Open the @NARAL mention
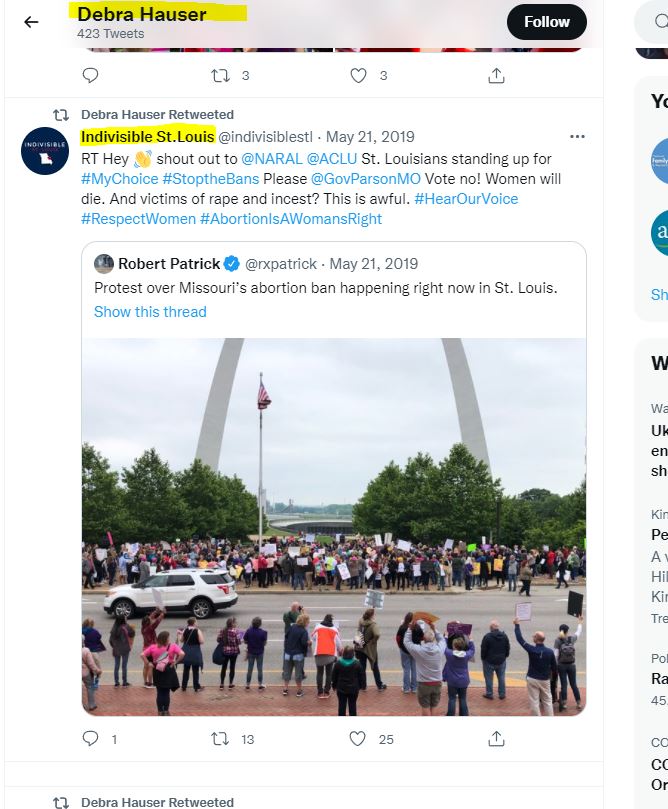 click(x=272, y=159)
